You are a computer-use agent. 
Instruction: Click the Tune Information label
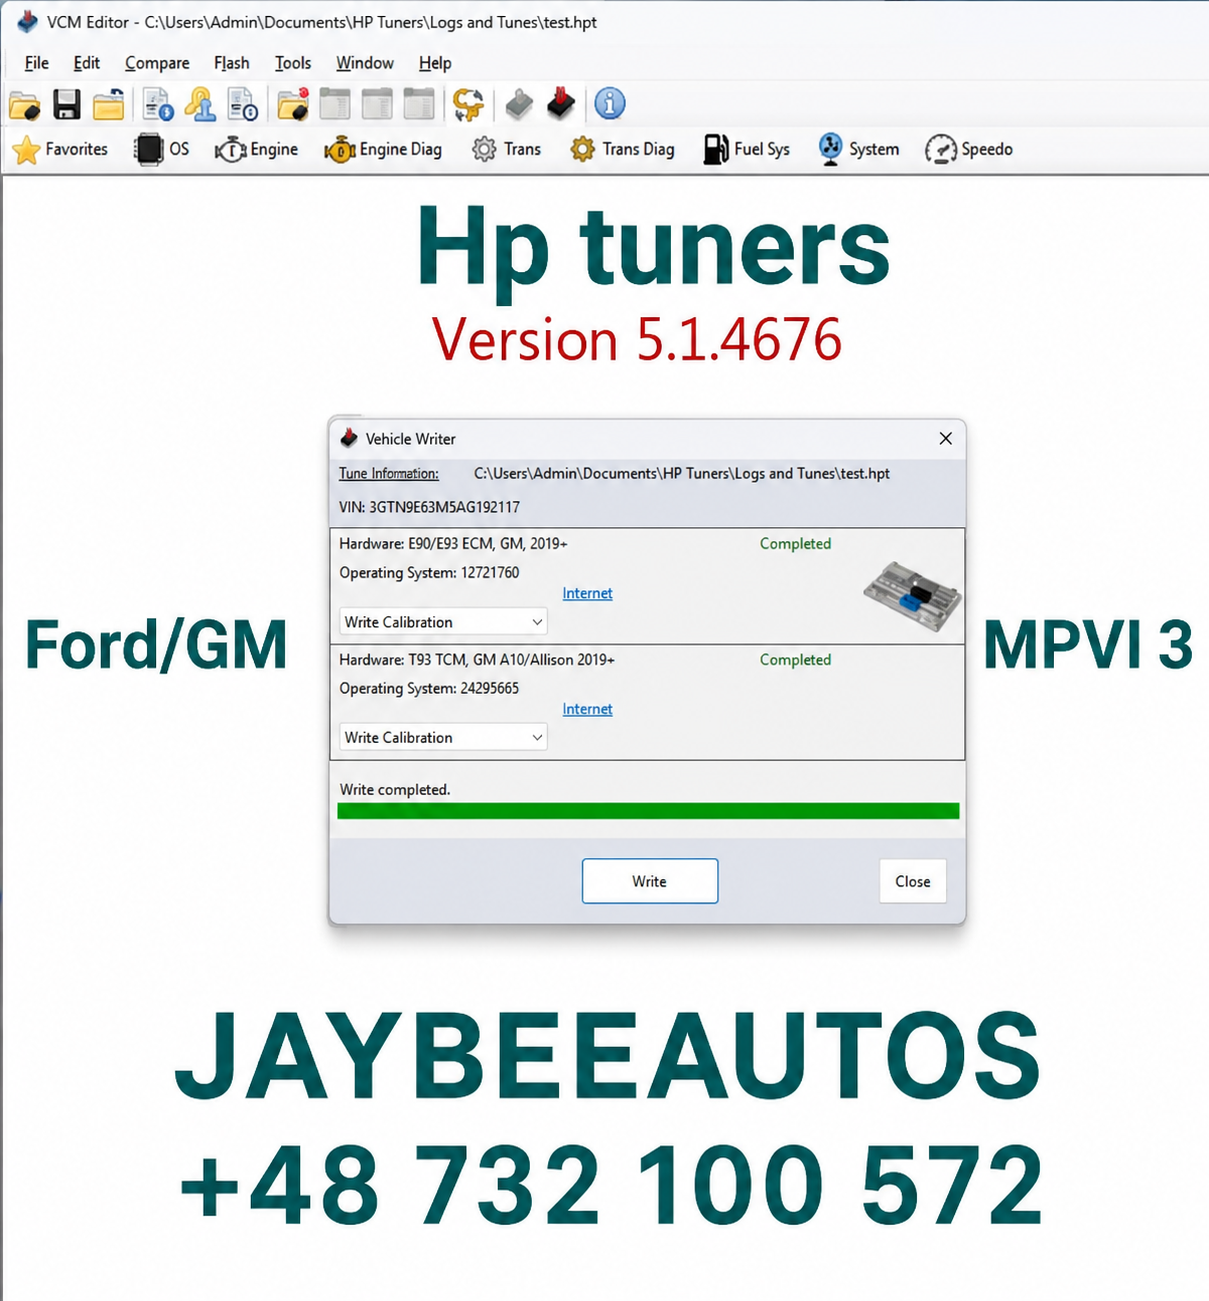pyautogui.click(x=389, y=473)
